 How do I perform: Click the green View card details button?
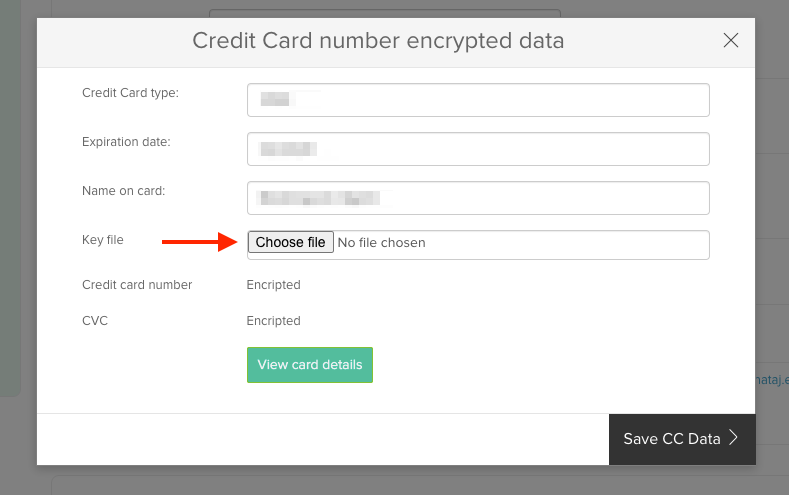pyautogui.click(x=310, y=365)
